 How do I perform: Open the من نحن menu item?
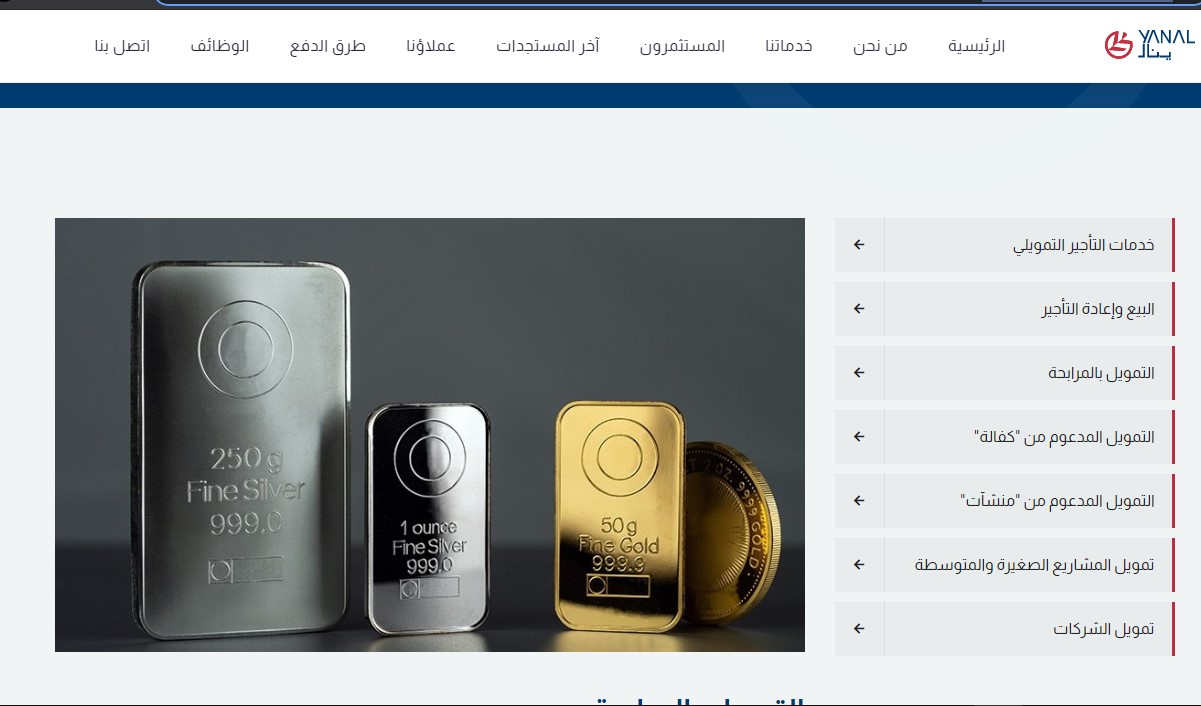click(880, 46)
